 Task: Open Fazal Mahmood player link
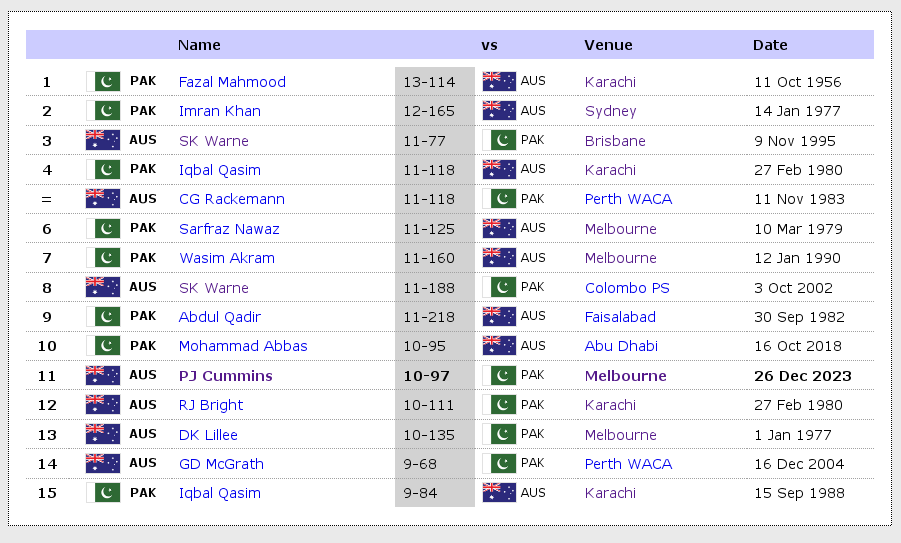coord(232,82)
